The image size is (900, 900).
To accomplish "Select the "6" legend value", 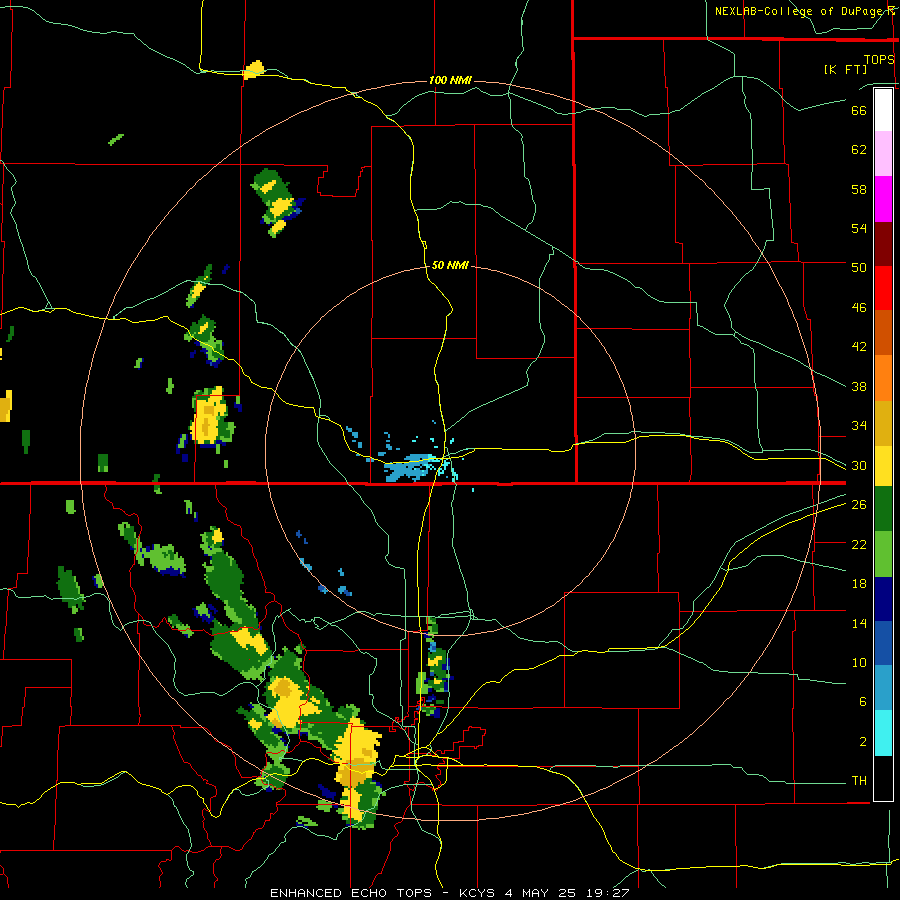I will [862, 702].
